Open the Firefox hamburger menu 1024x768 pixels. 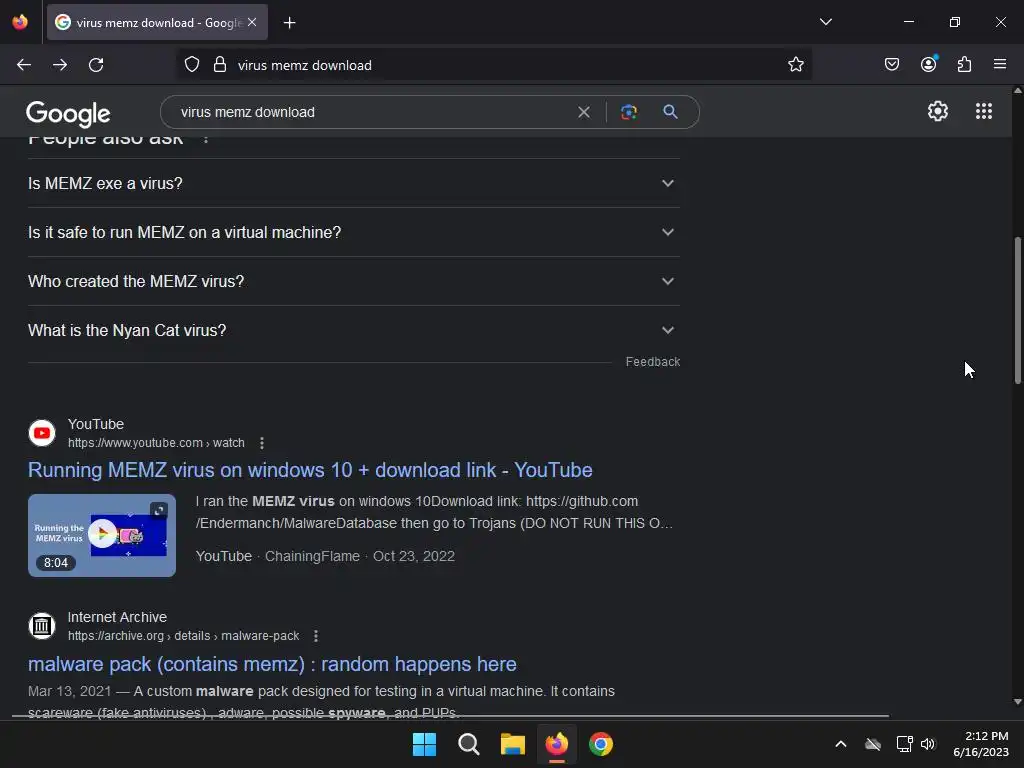click(x=1000, y=64)
